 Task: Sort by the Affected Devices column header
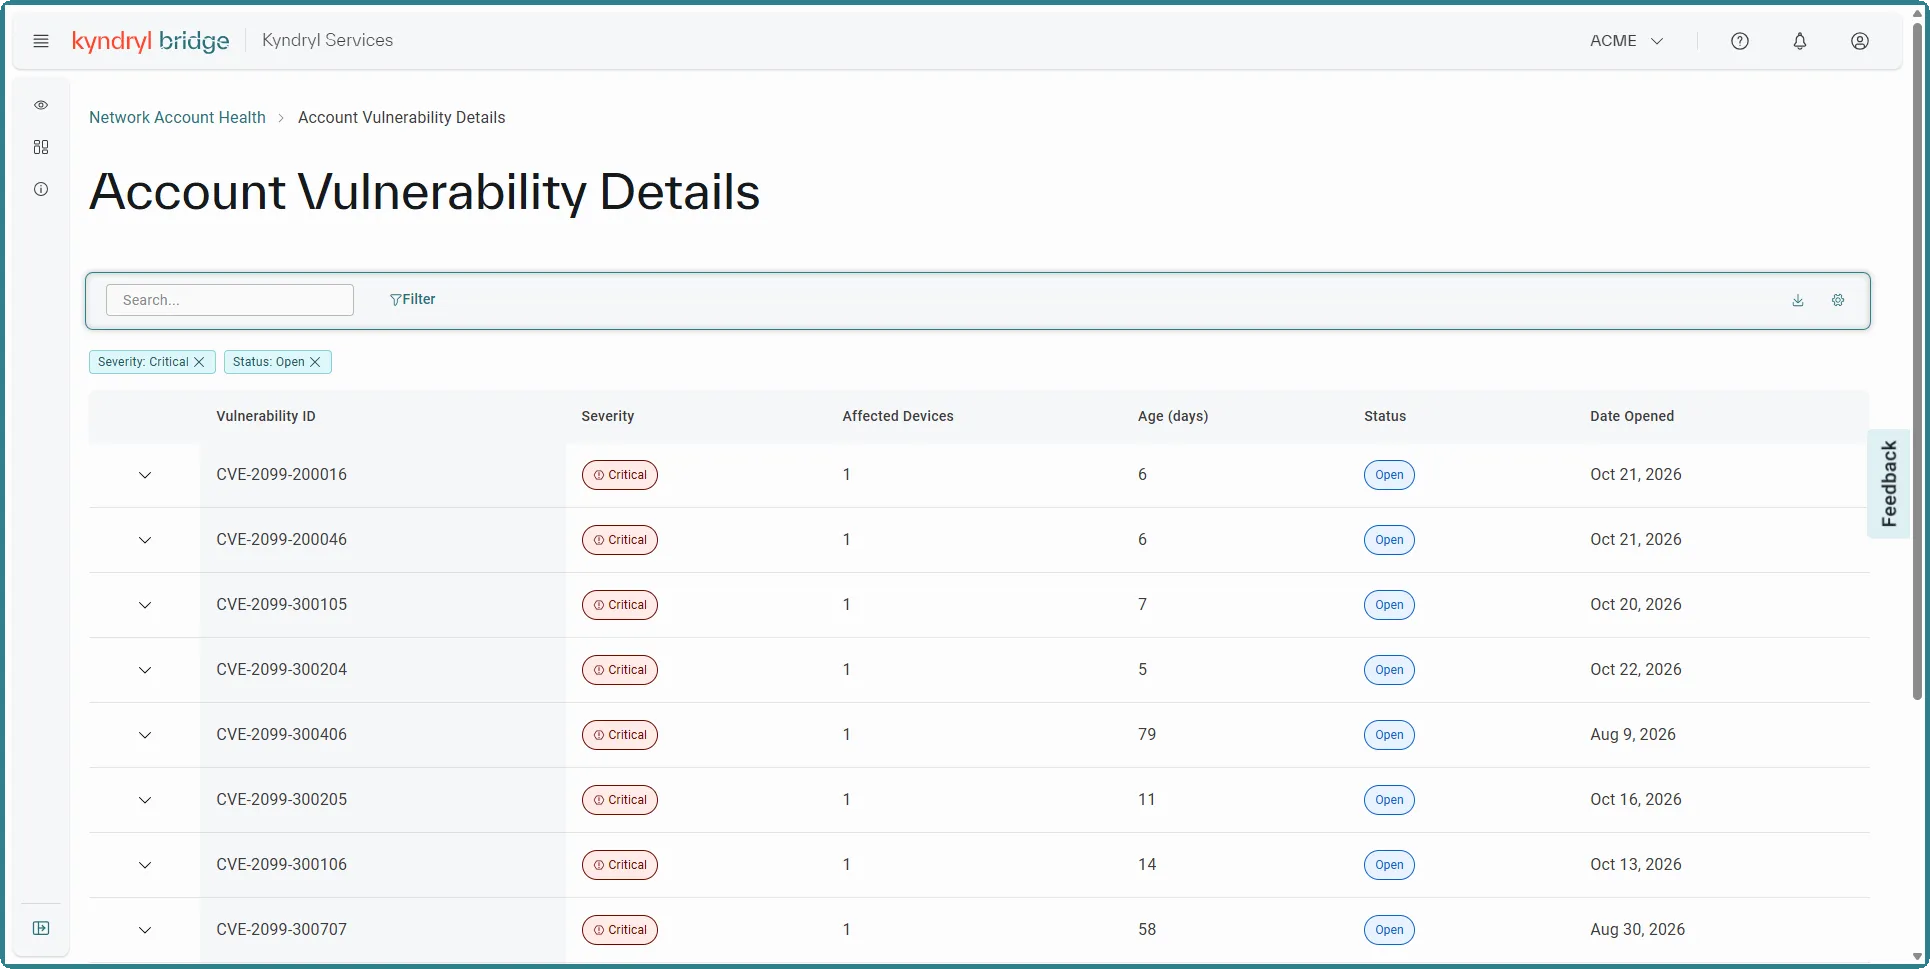click(898, 416)
